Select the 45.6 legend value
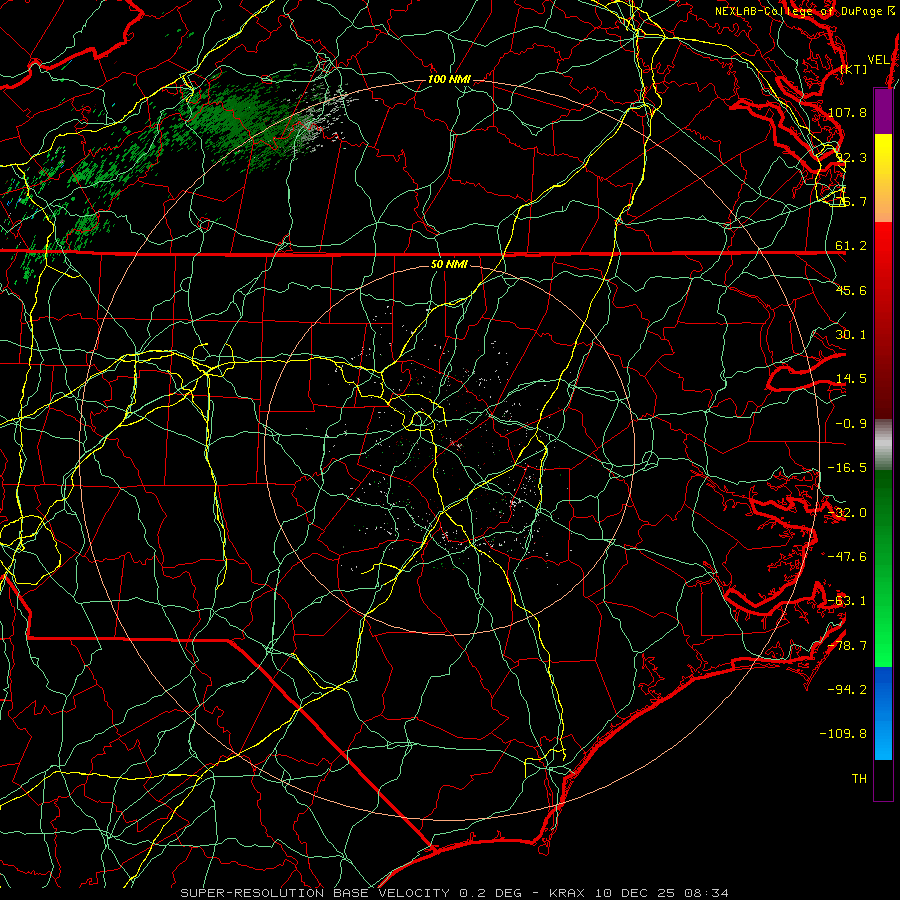 [x=851, y=290]
